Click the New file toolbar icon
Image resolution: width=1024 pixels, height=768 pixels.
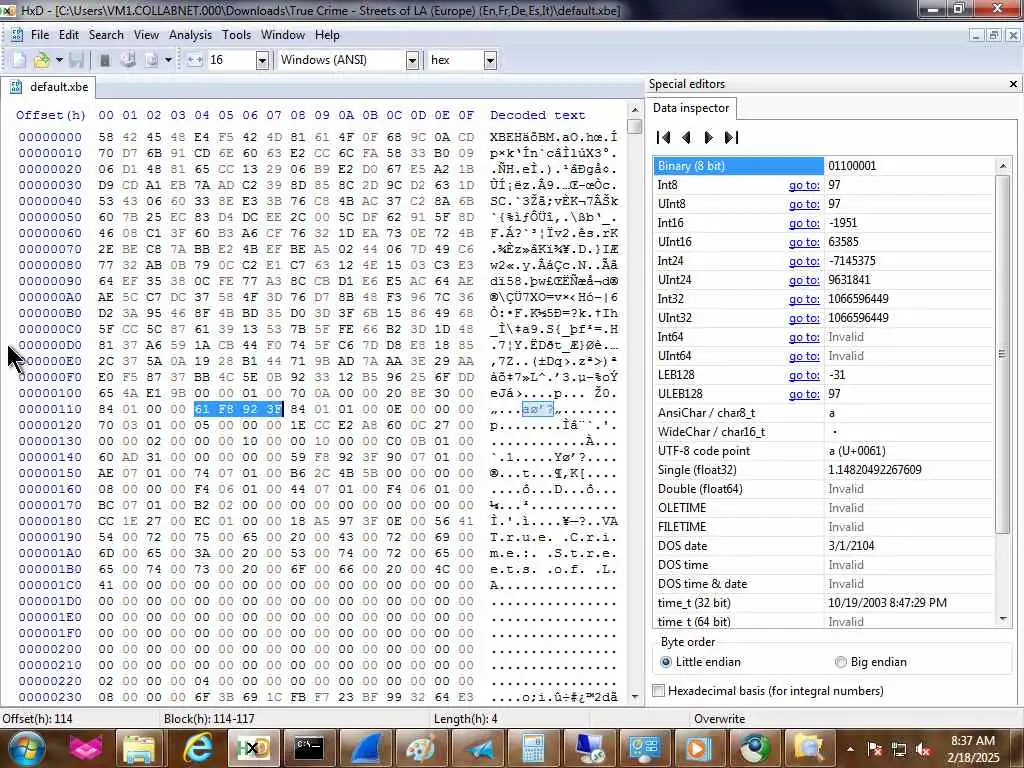(x=19, y=60)
